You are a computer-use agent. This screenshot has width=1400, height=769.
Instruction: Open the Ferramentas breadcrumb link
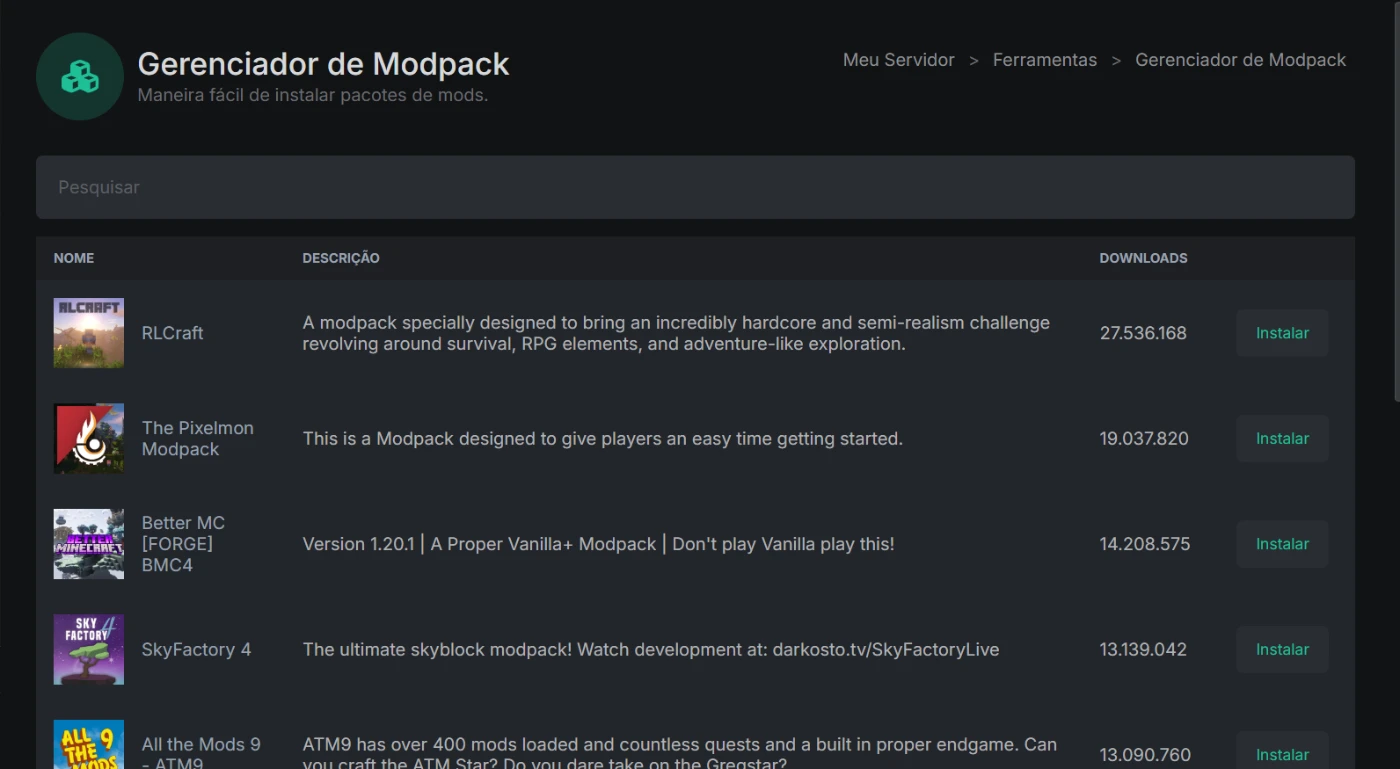click(1044, 60)
